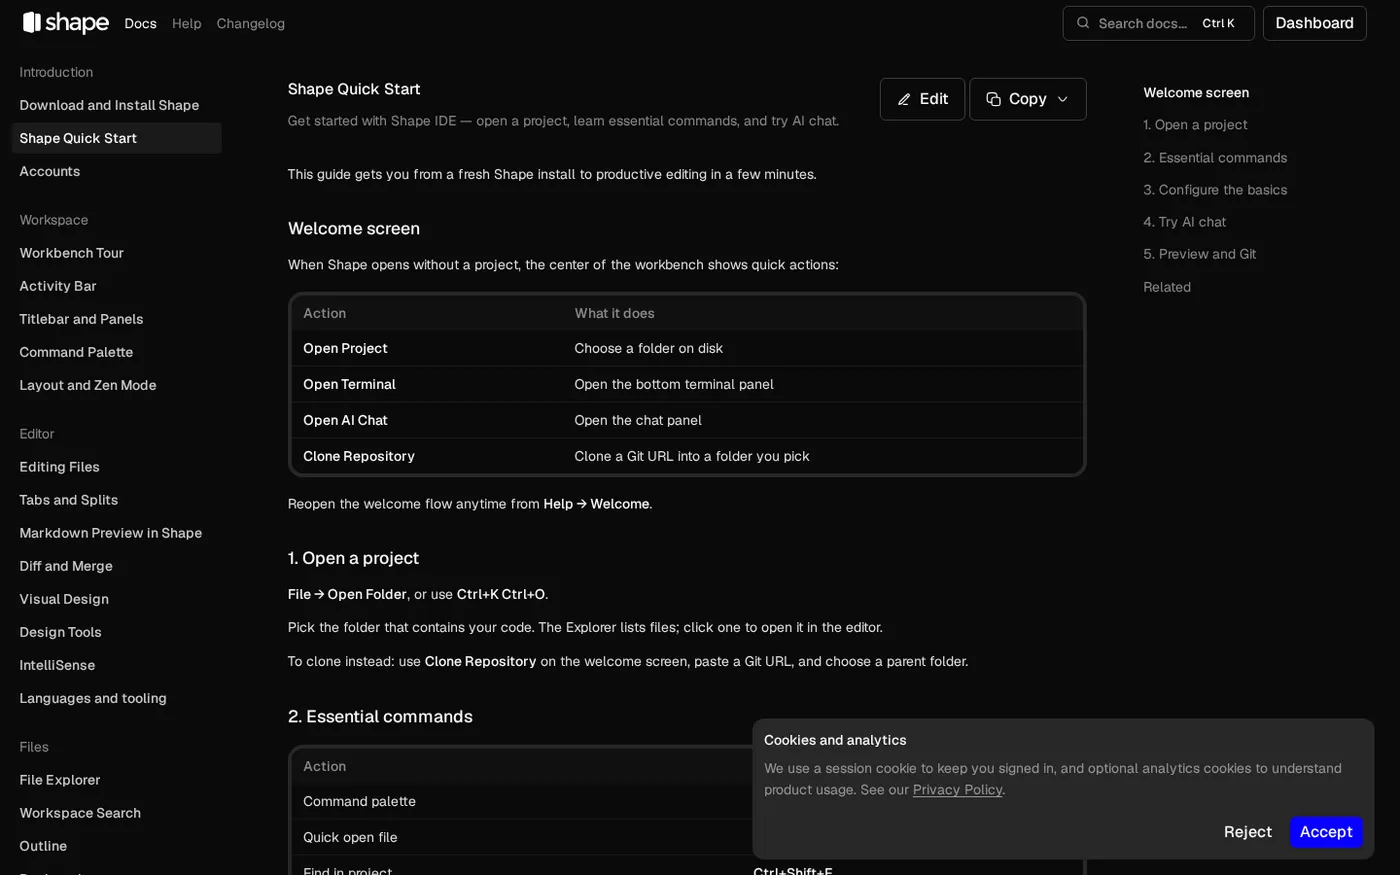
Task: Click the Search docs input field
Action: coord(1158,23)
